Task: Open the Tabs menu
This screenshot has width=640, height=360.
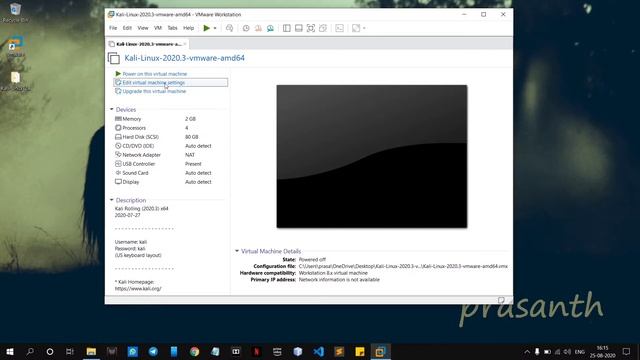Action: click(x=172, y=28)
